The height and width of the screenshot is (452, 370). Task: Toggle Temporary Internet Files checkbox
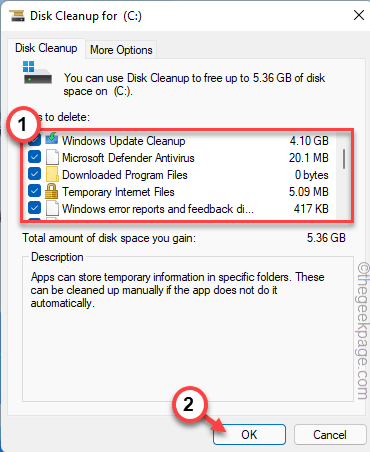tap(34, 191)
